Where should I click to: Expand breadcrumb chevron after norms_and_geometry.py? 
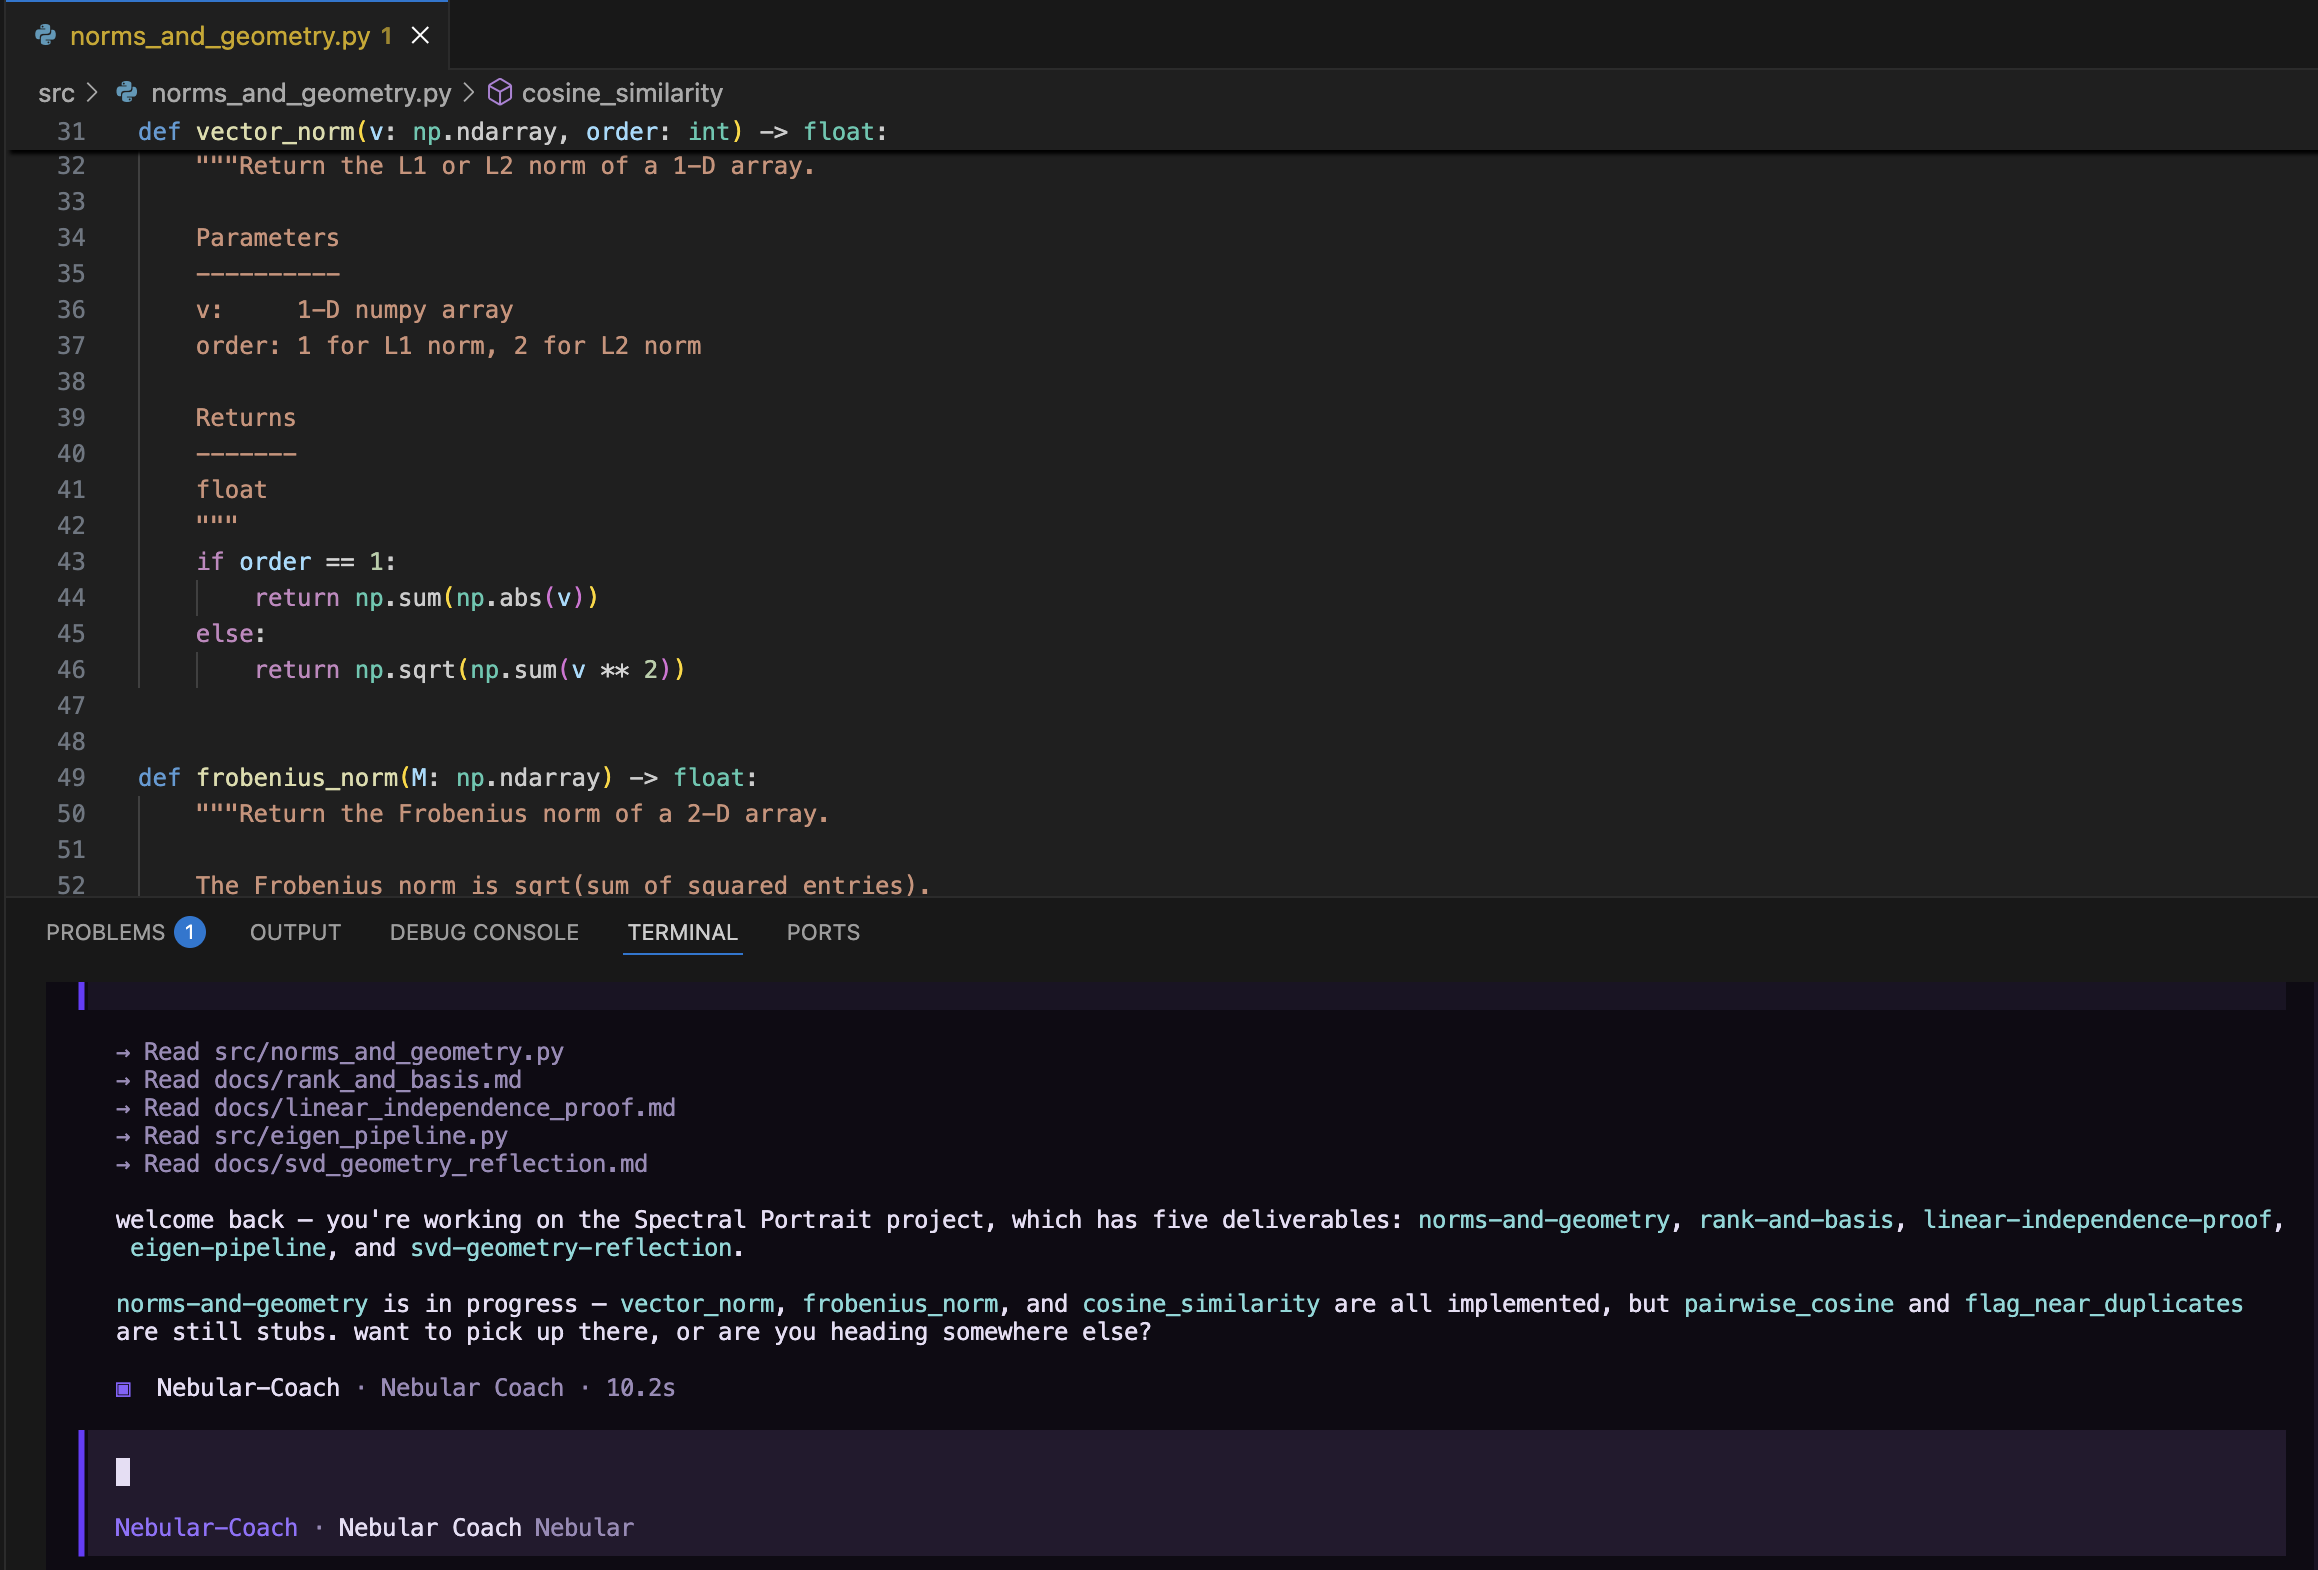click(x=468, y=93)
